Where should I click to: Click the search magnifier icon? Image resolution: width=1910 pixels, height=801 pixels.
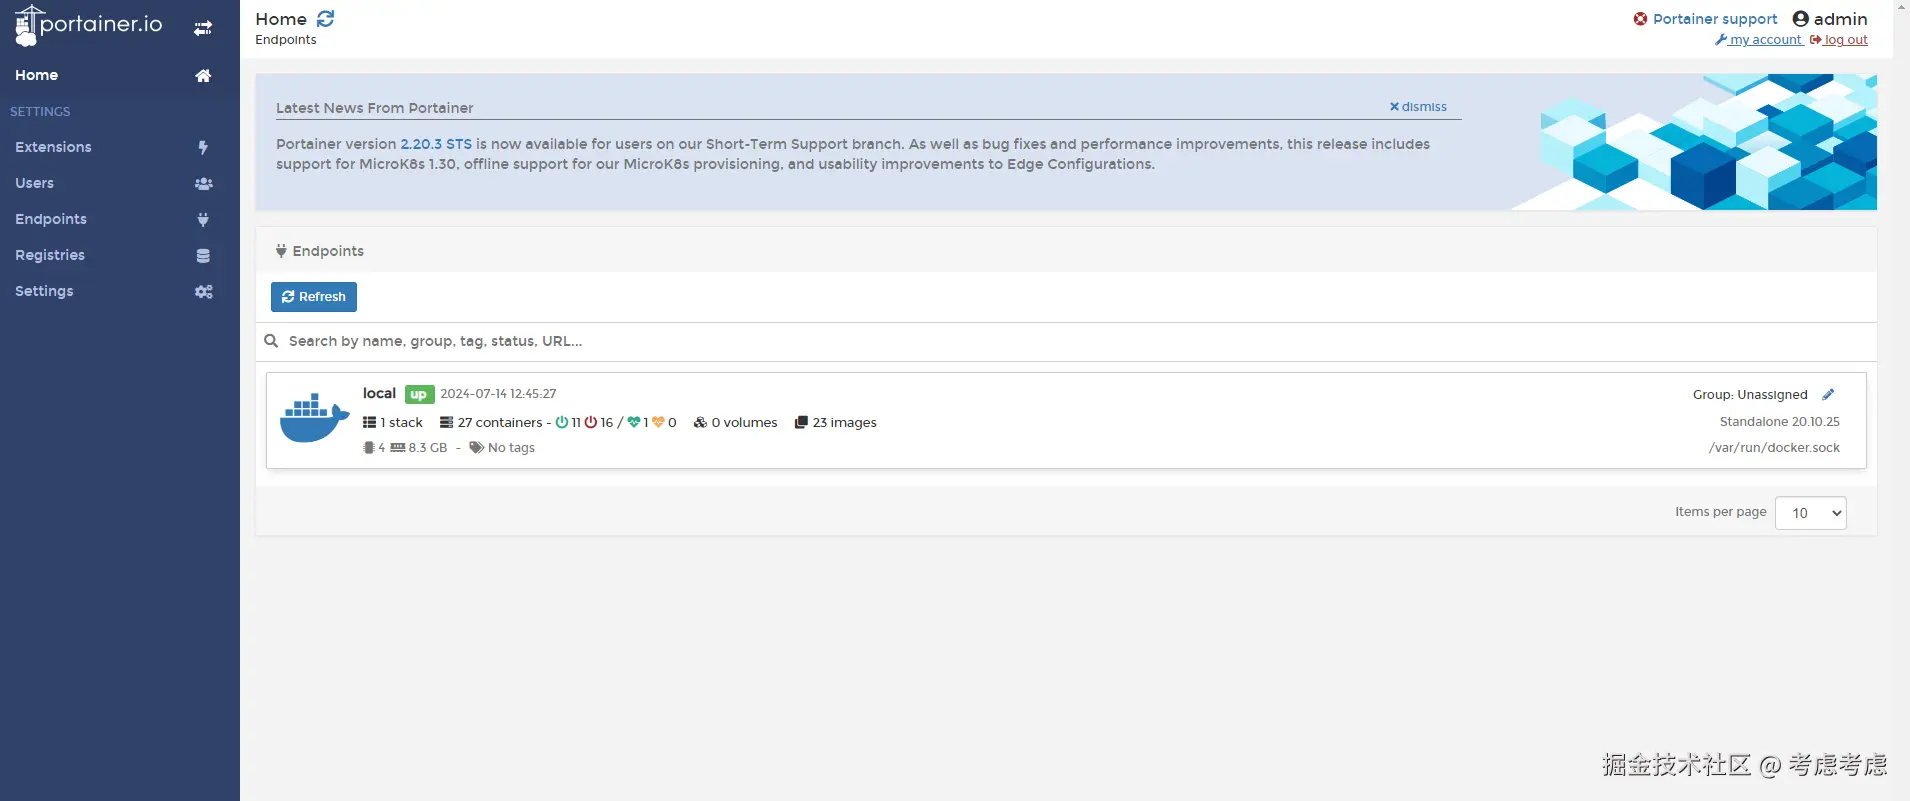271,341
